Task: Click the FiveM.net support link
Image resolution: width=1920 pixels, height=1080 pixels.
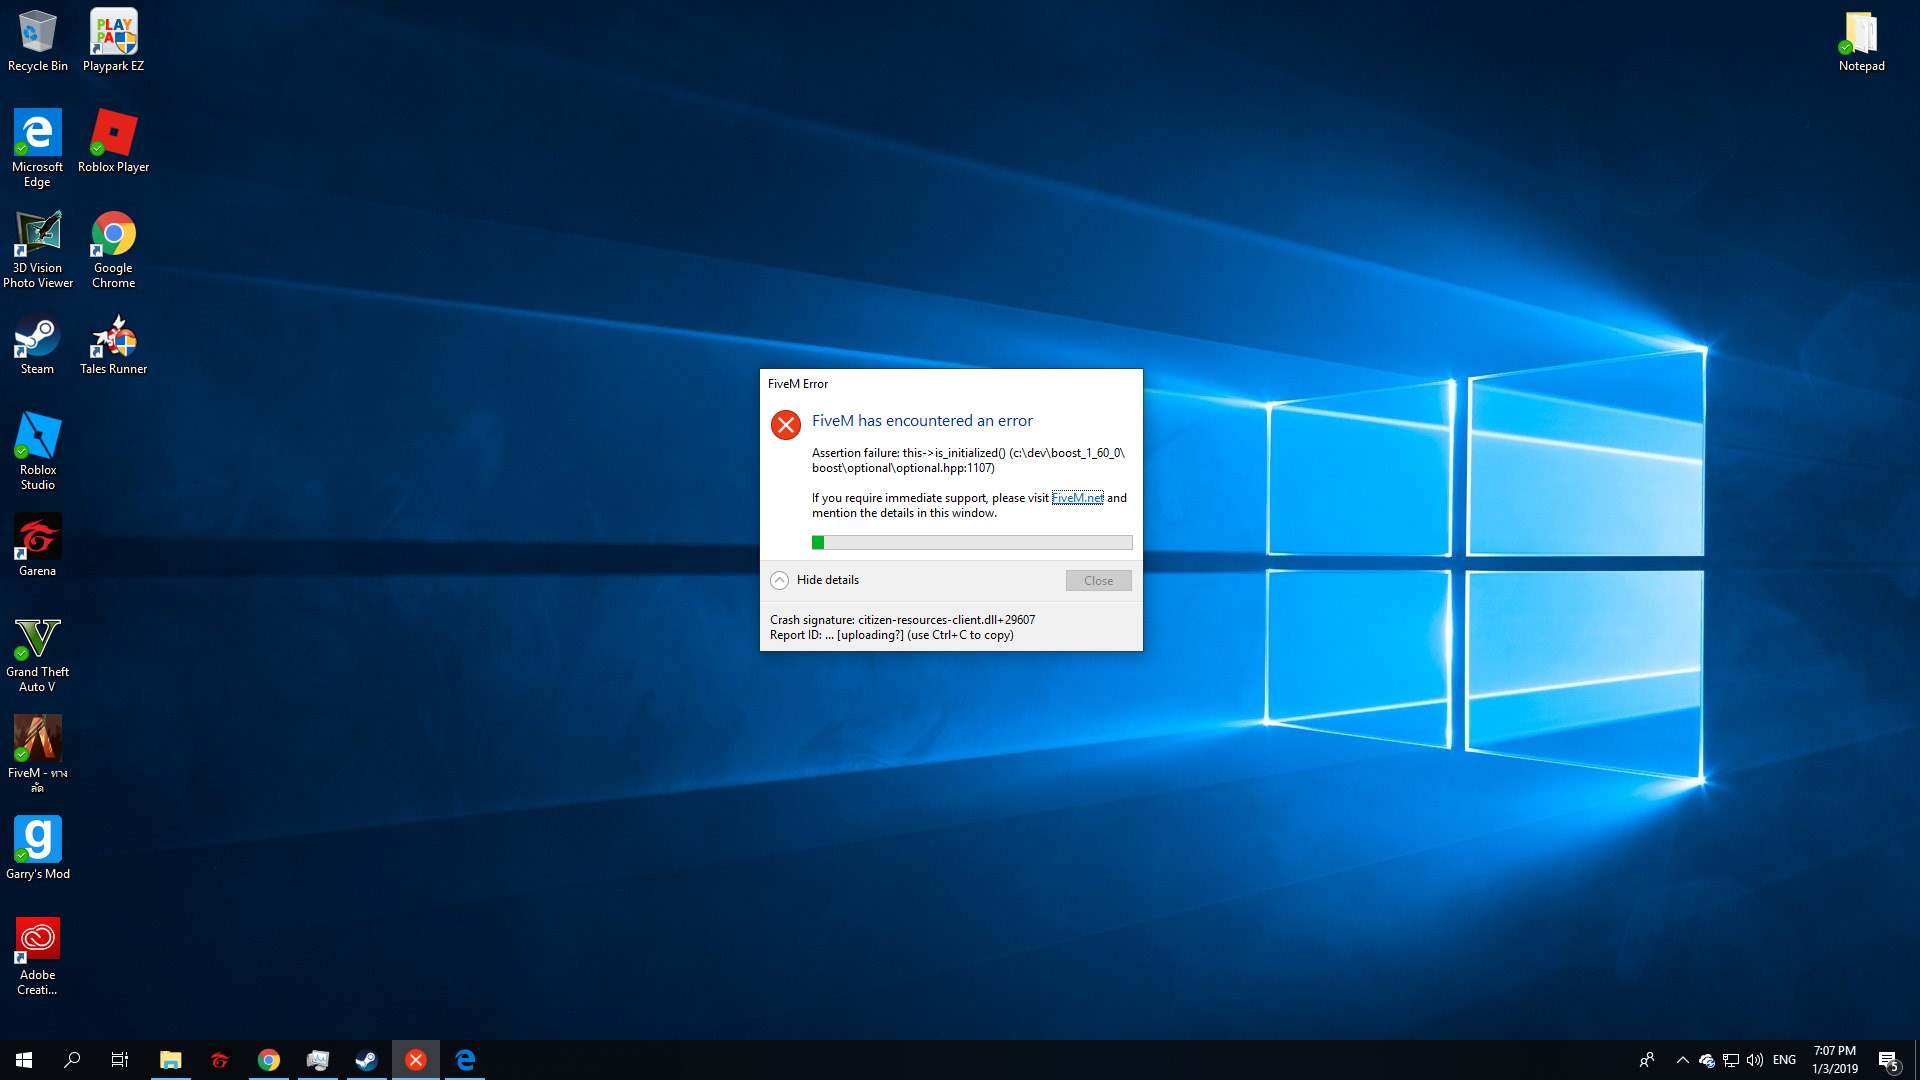Action: pos(1077,498)
